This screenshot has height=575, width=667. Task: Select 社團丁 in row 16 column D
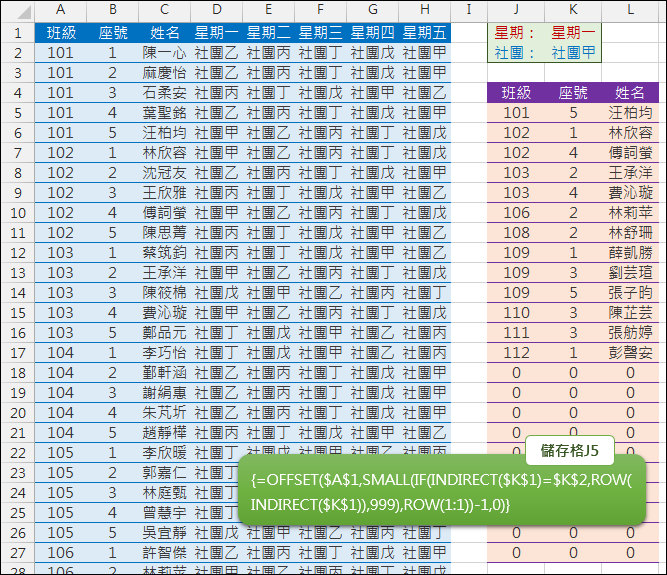click(x=217, y=333)
